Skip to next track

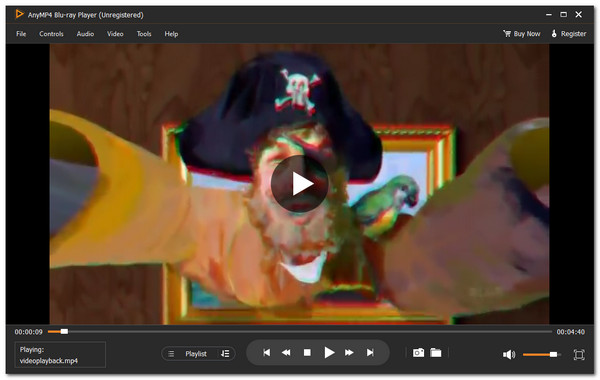tap(370, 352)
